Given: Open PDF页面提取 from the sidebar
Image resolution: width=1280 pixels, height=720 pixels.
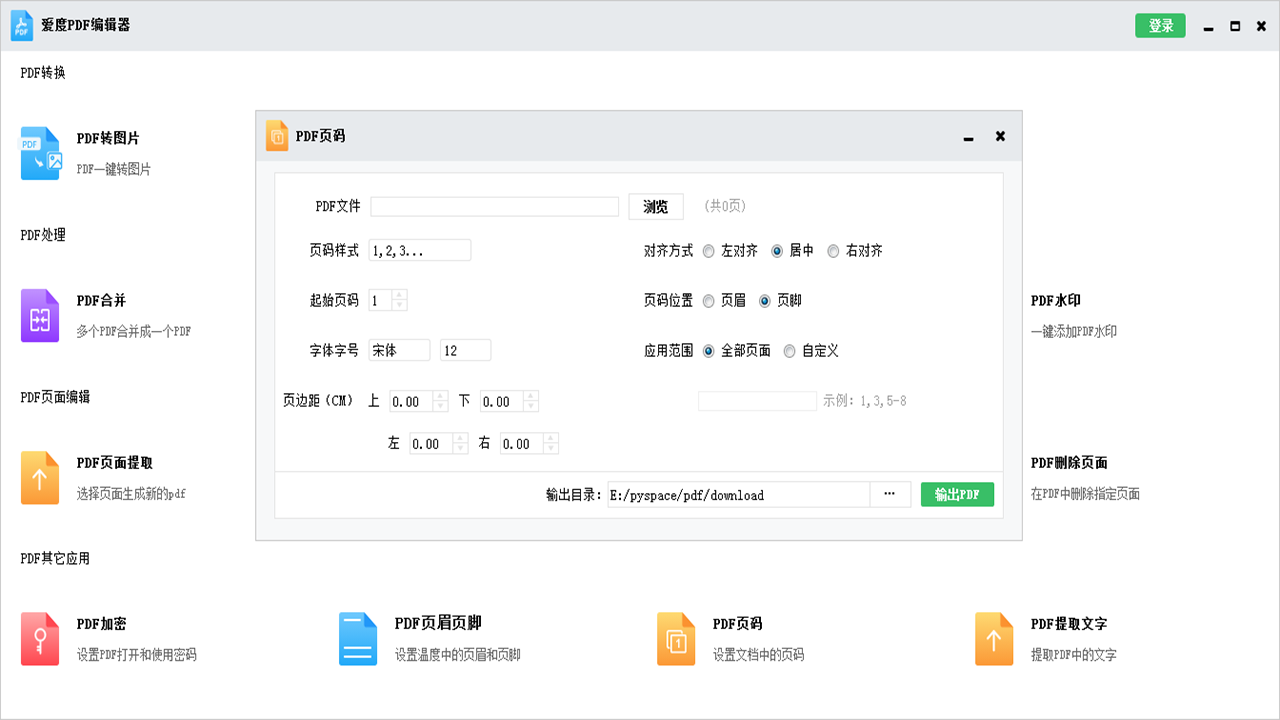Looking at the screenshot, I should click(38, 477).
